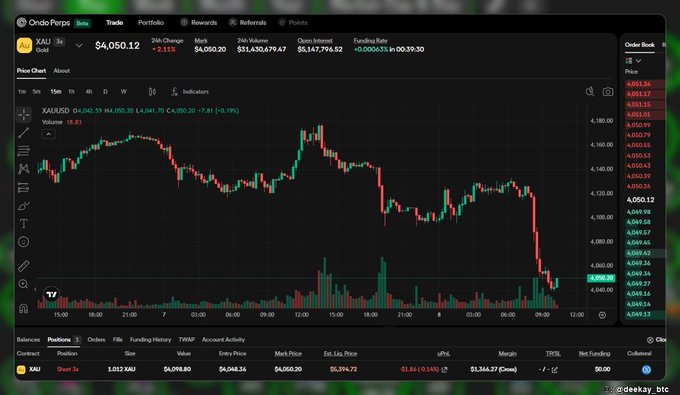Click the Open Interest label

click(315, 40)
